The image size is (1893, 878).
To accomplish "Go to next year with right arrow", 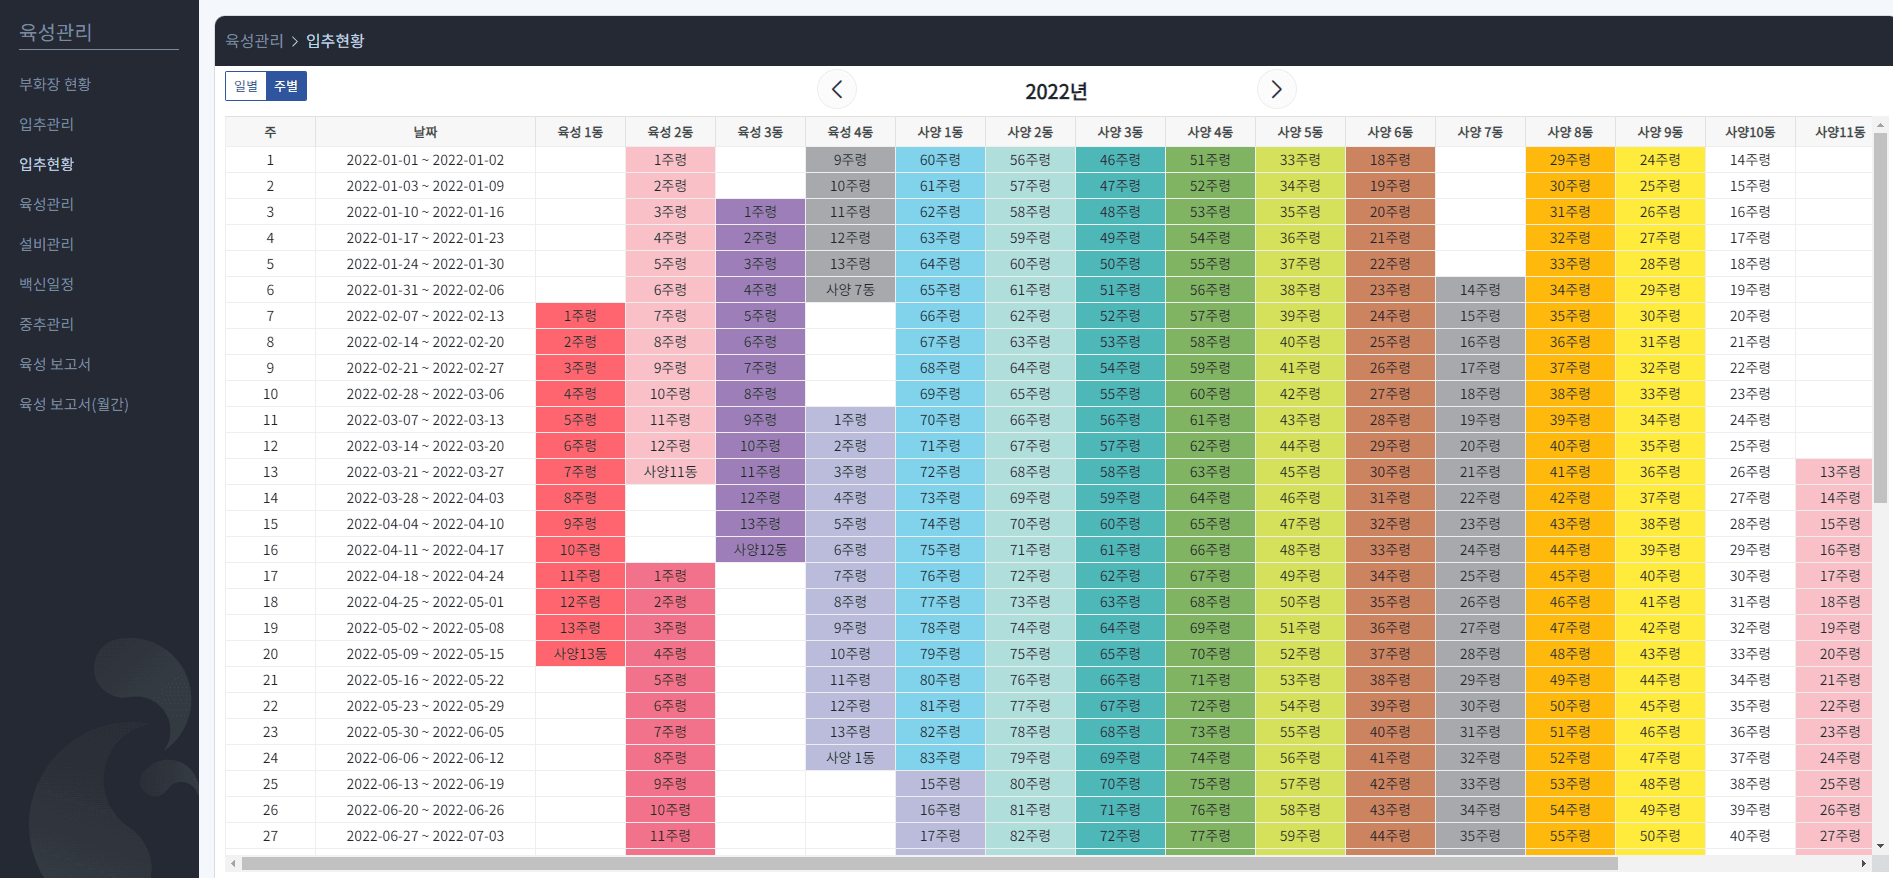I will [x=1276, y=89].
